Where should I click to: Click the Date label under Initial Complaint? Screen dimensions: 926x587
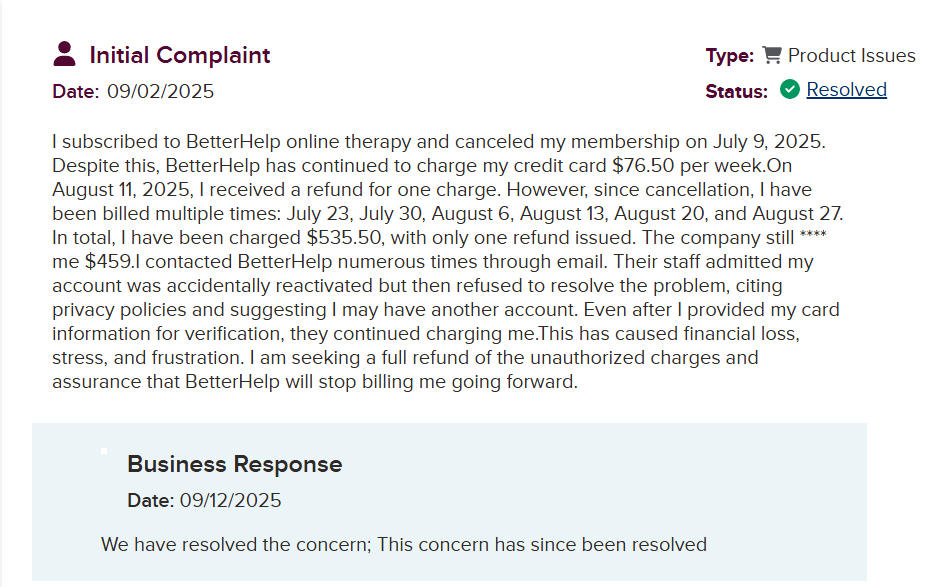coord(75,91)
